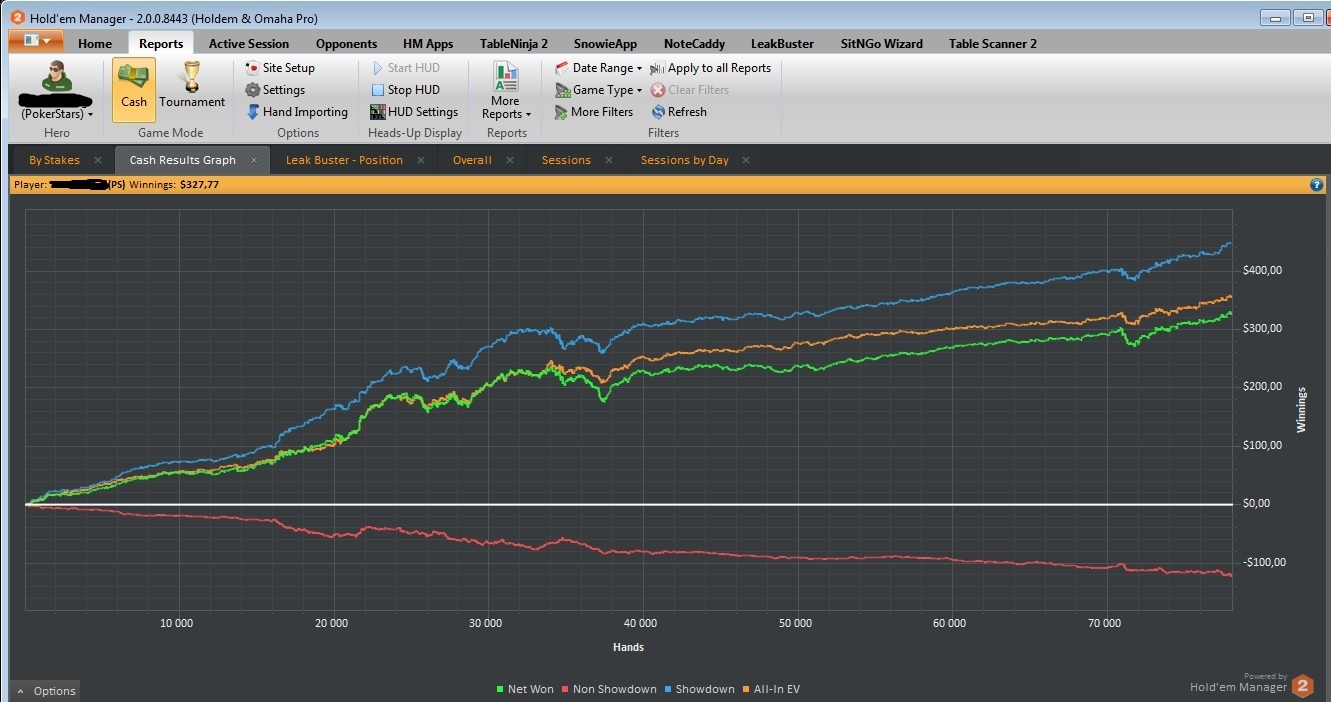Close the Leak Buster - Position tab
The image size is (1331, 702).
pos(421,160)
